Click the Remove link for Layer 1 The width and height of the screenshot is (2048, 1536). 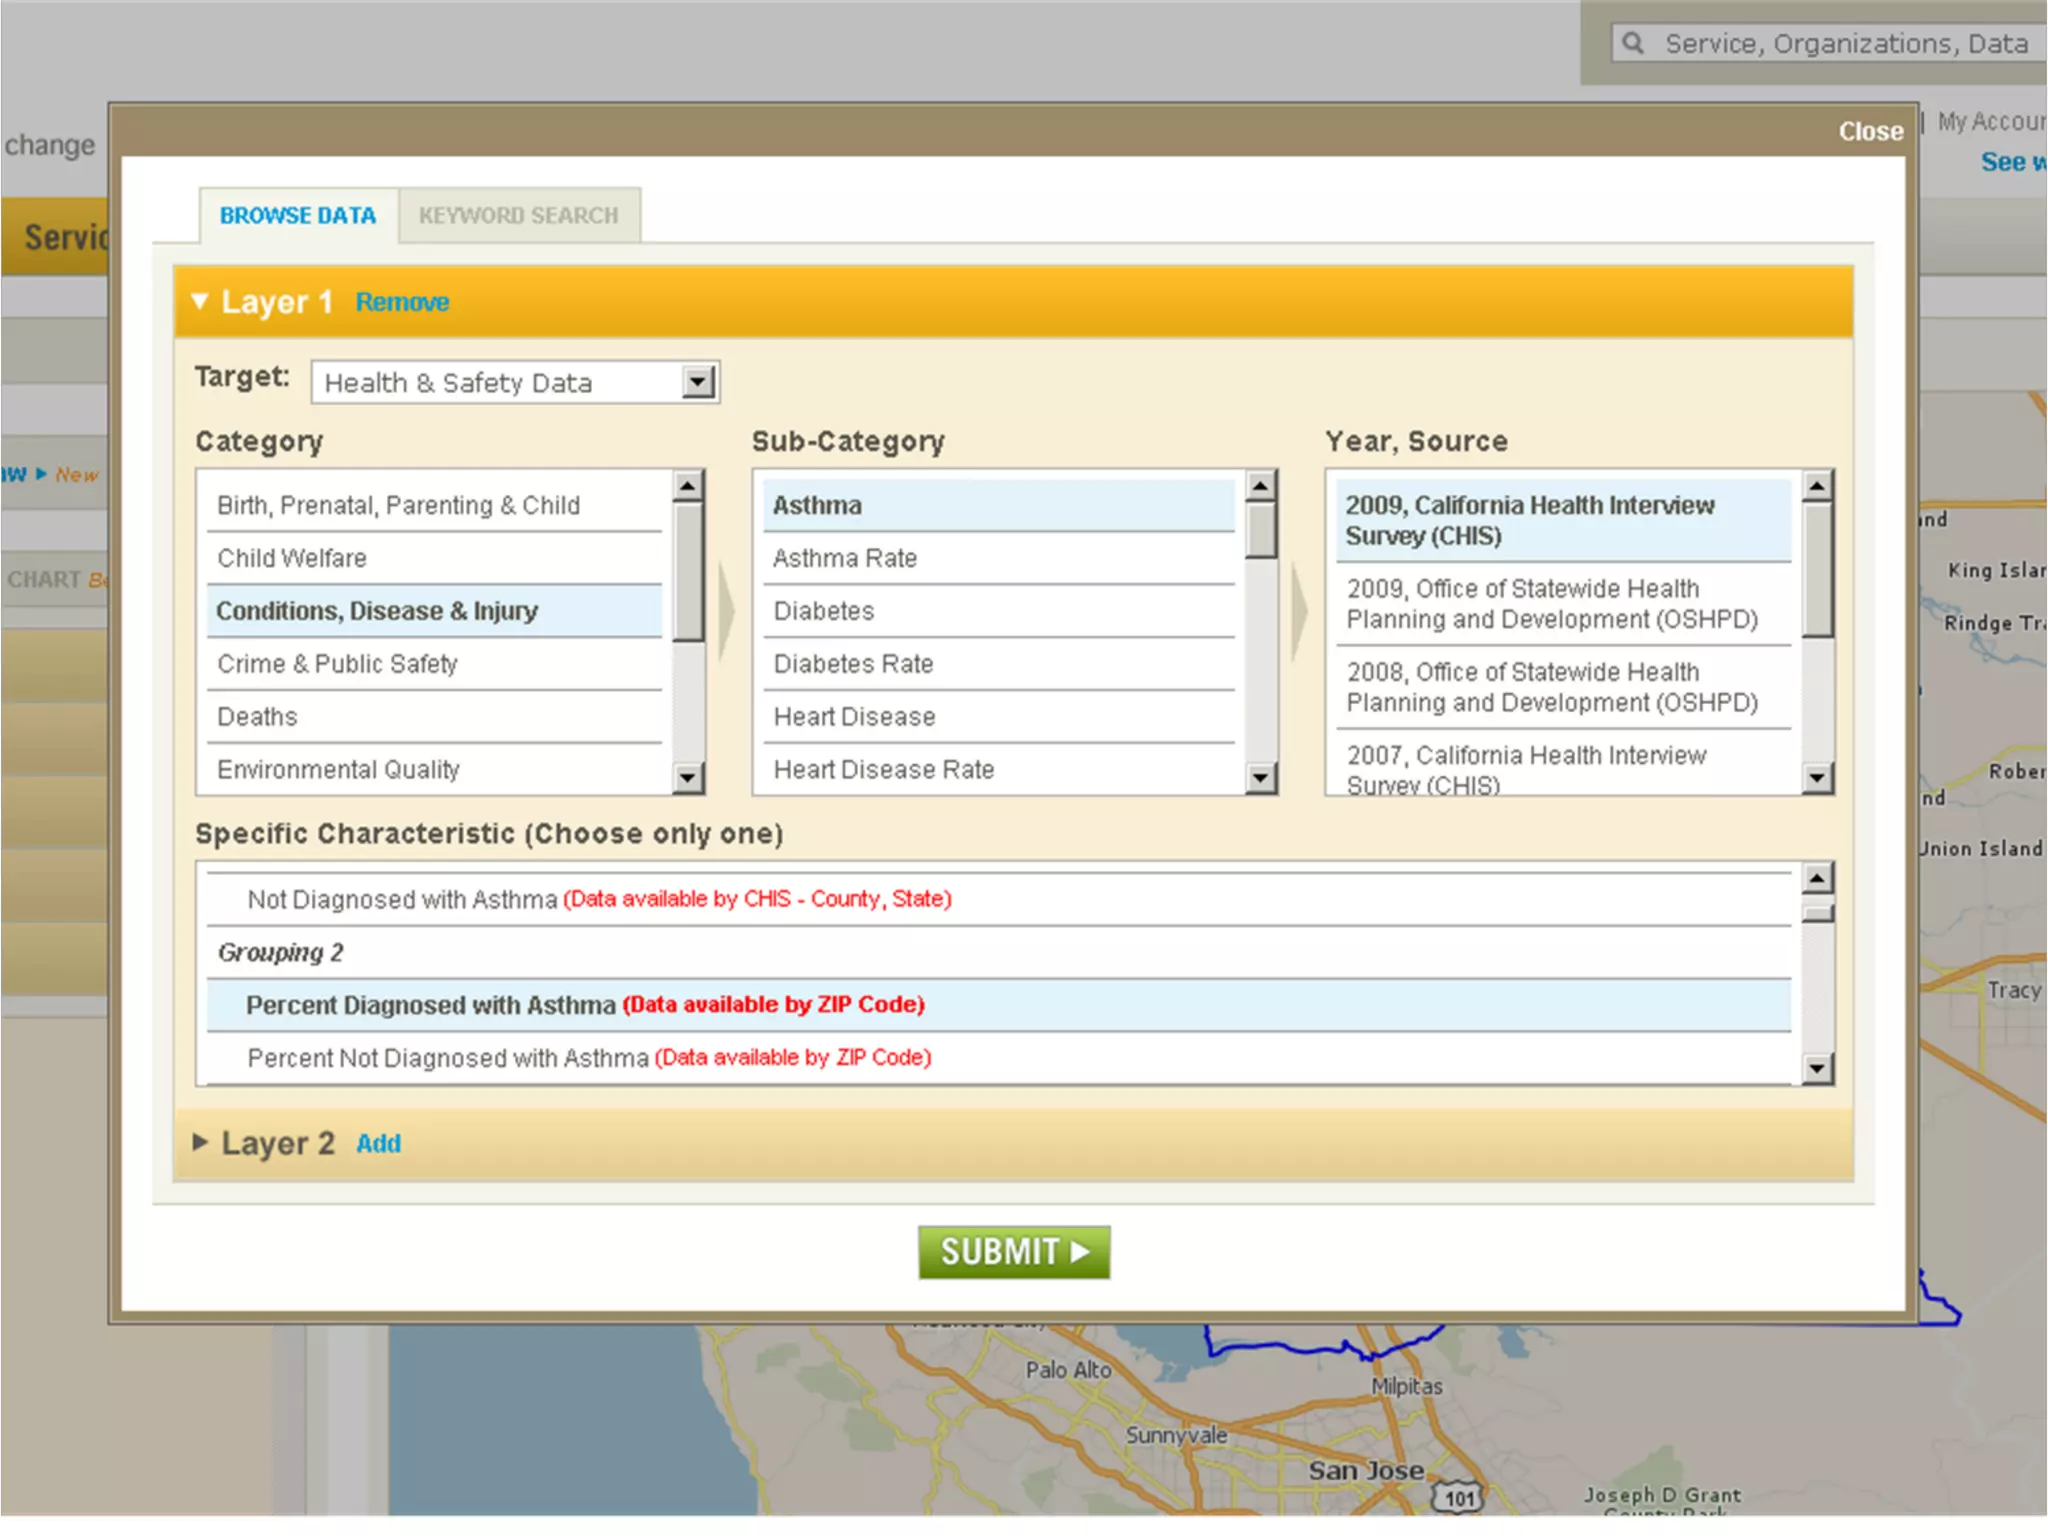point(402,302)
